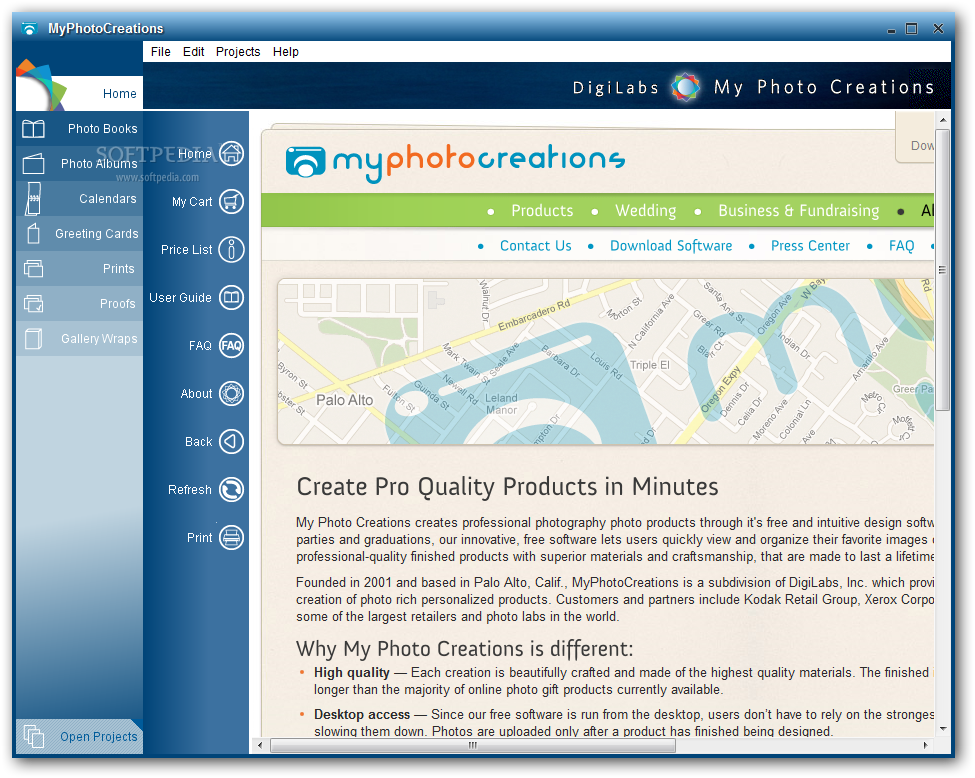Image resolution: width=975 pixels, height=778 pixels.
Task: Click 'Create Pro Quality Products in Minutes' heading
Action: (x=507, y=487)
